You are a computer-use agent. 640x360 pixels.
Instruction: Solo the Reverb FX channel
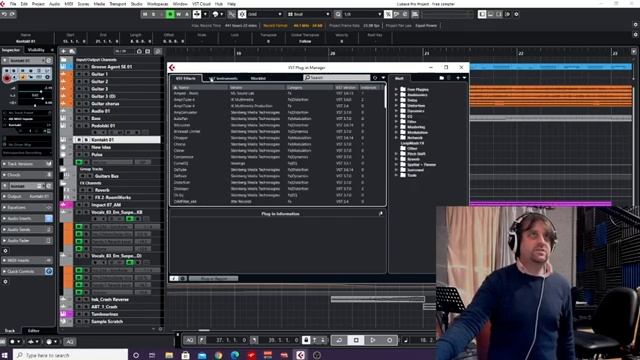[90, 190]
